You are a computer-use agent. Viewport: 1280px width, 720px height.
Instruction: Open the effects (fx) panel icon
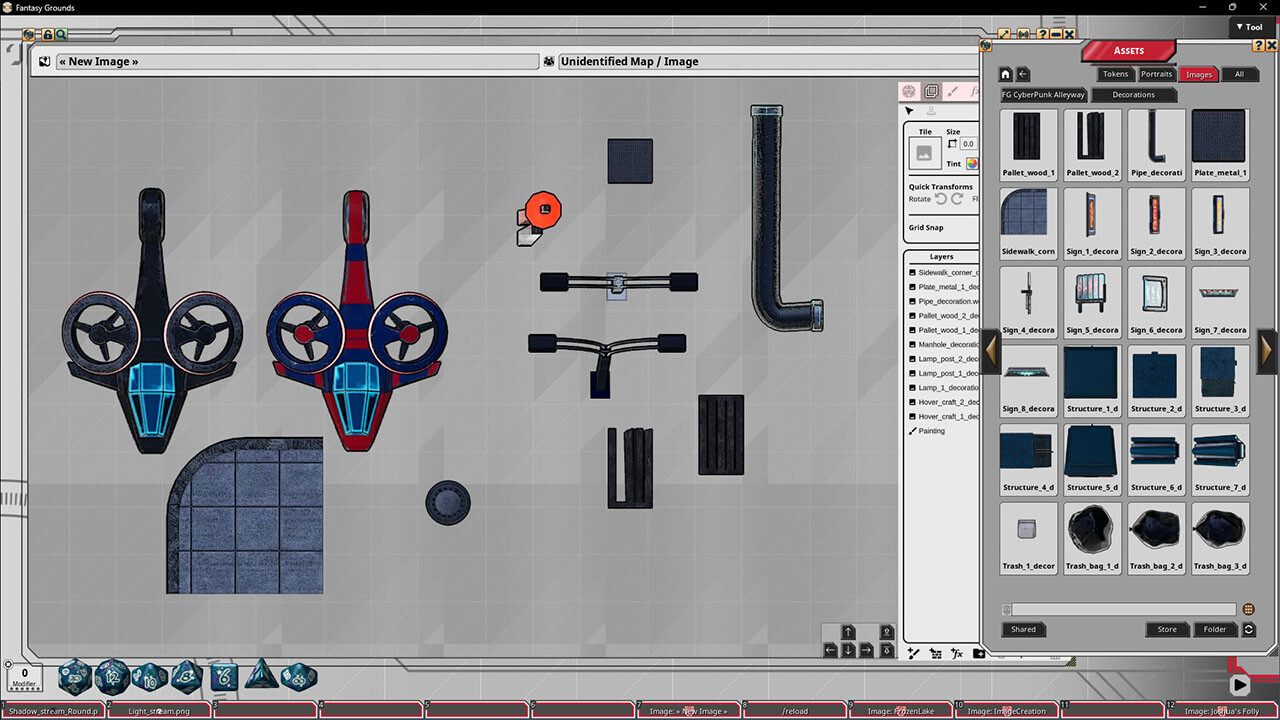pos(975,91)
